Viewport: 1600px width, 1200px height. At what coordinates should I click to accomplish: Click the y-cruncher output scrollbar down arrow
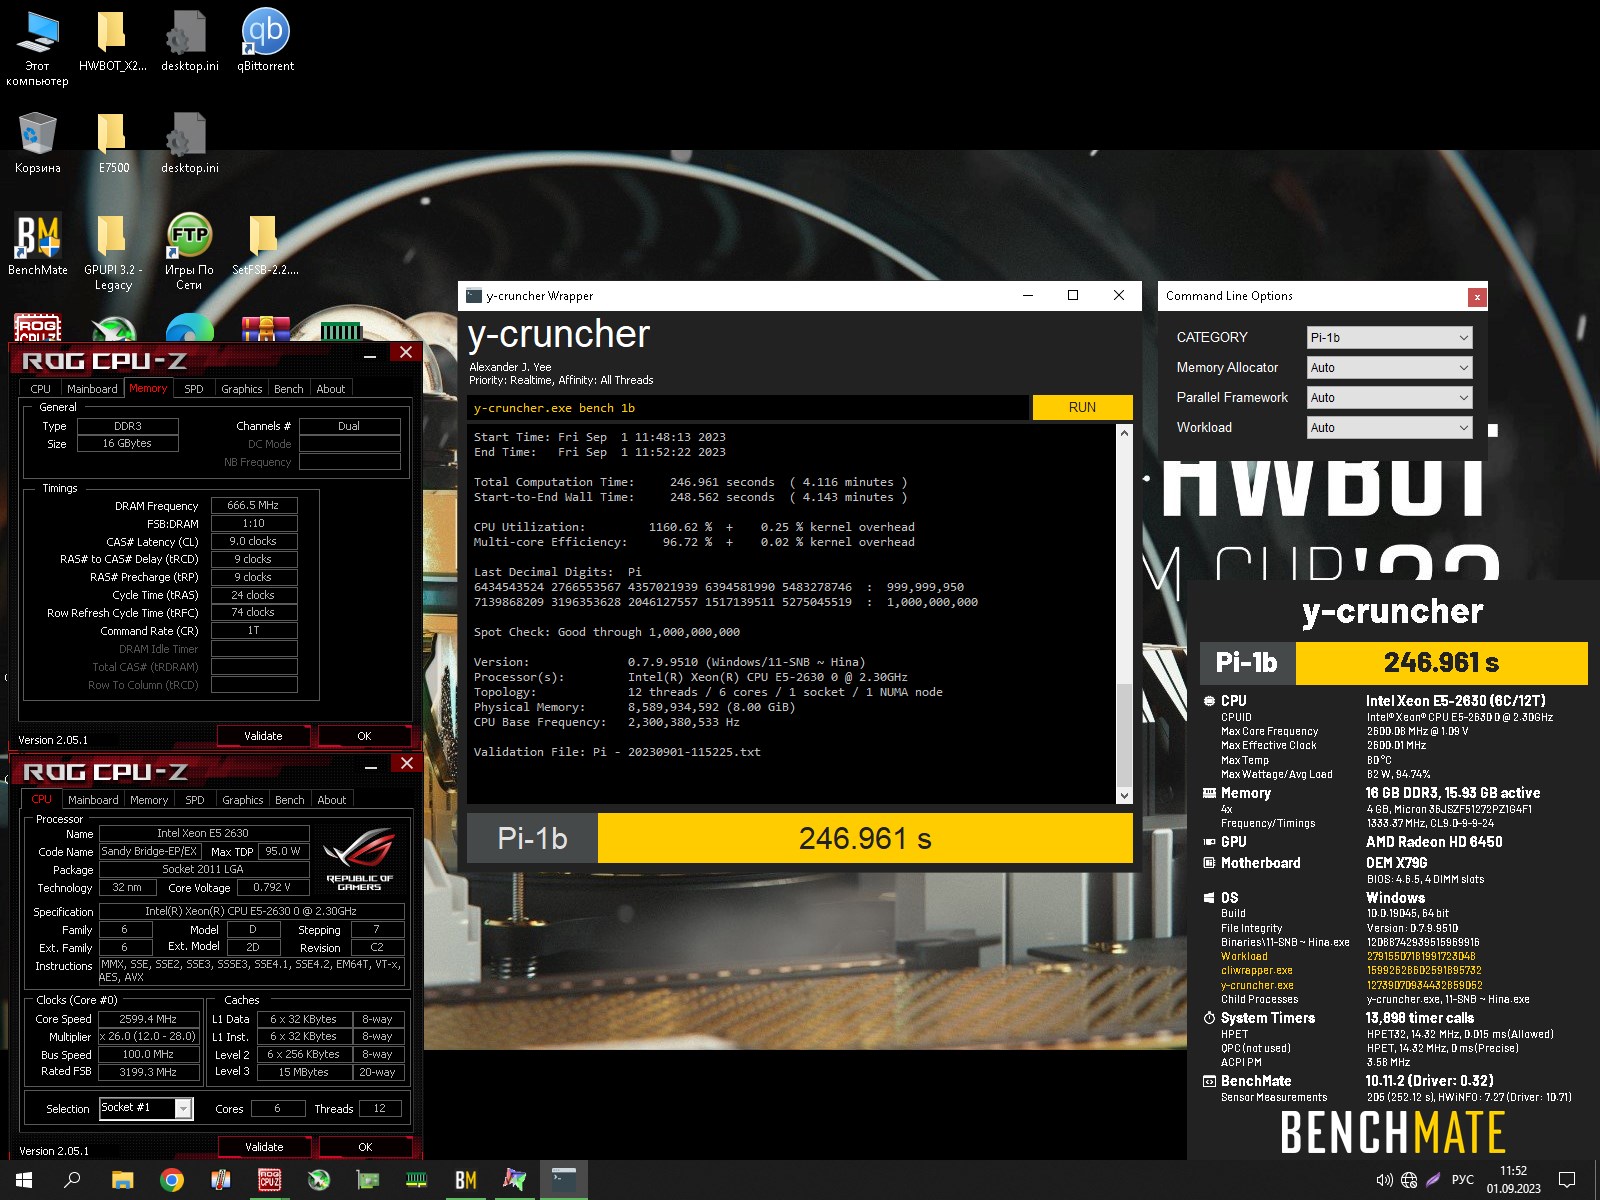[1124, 796]
